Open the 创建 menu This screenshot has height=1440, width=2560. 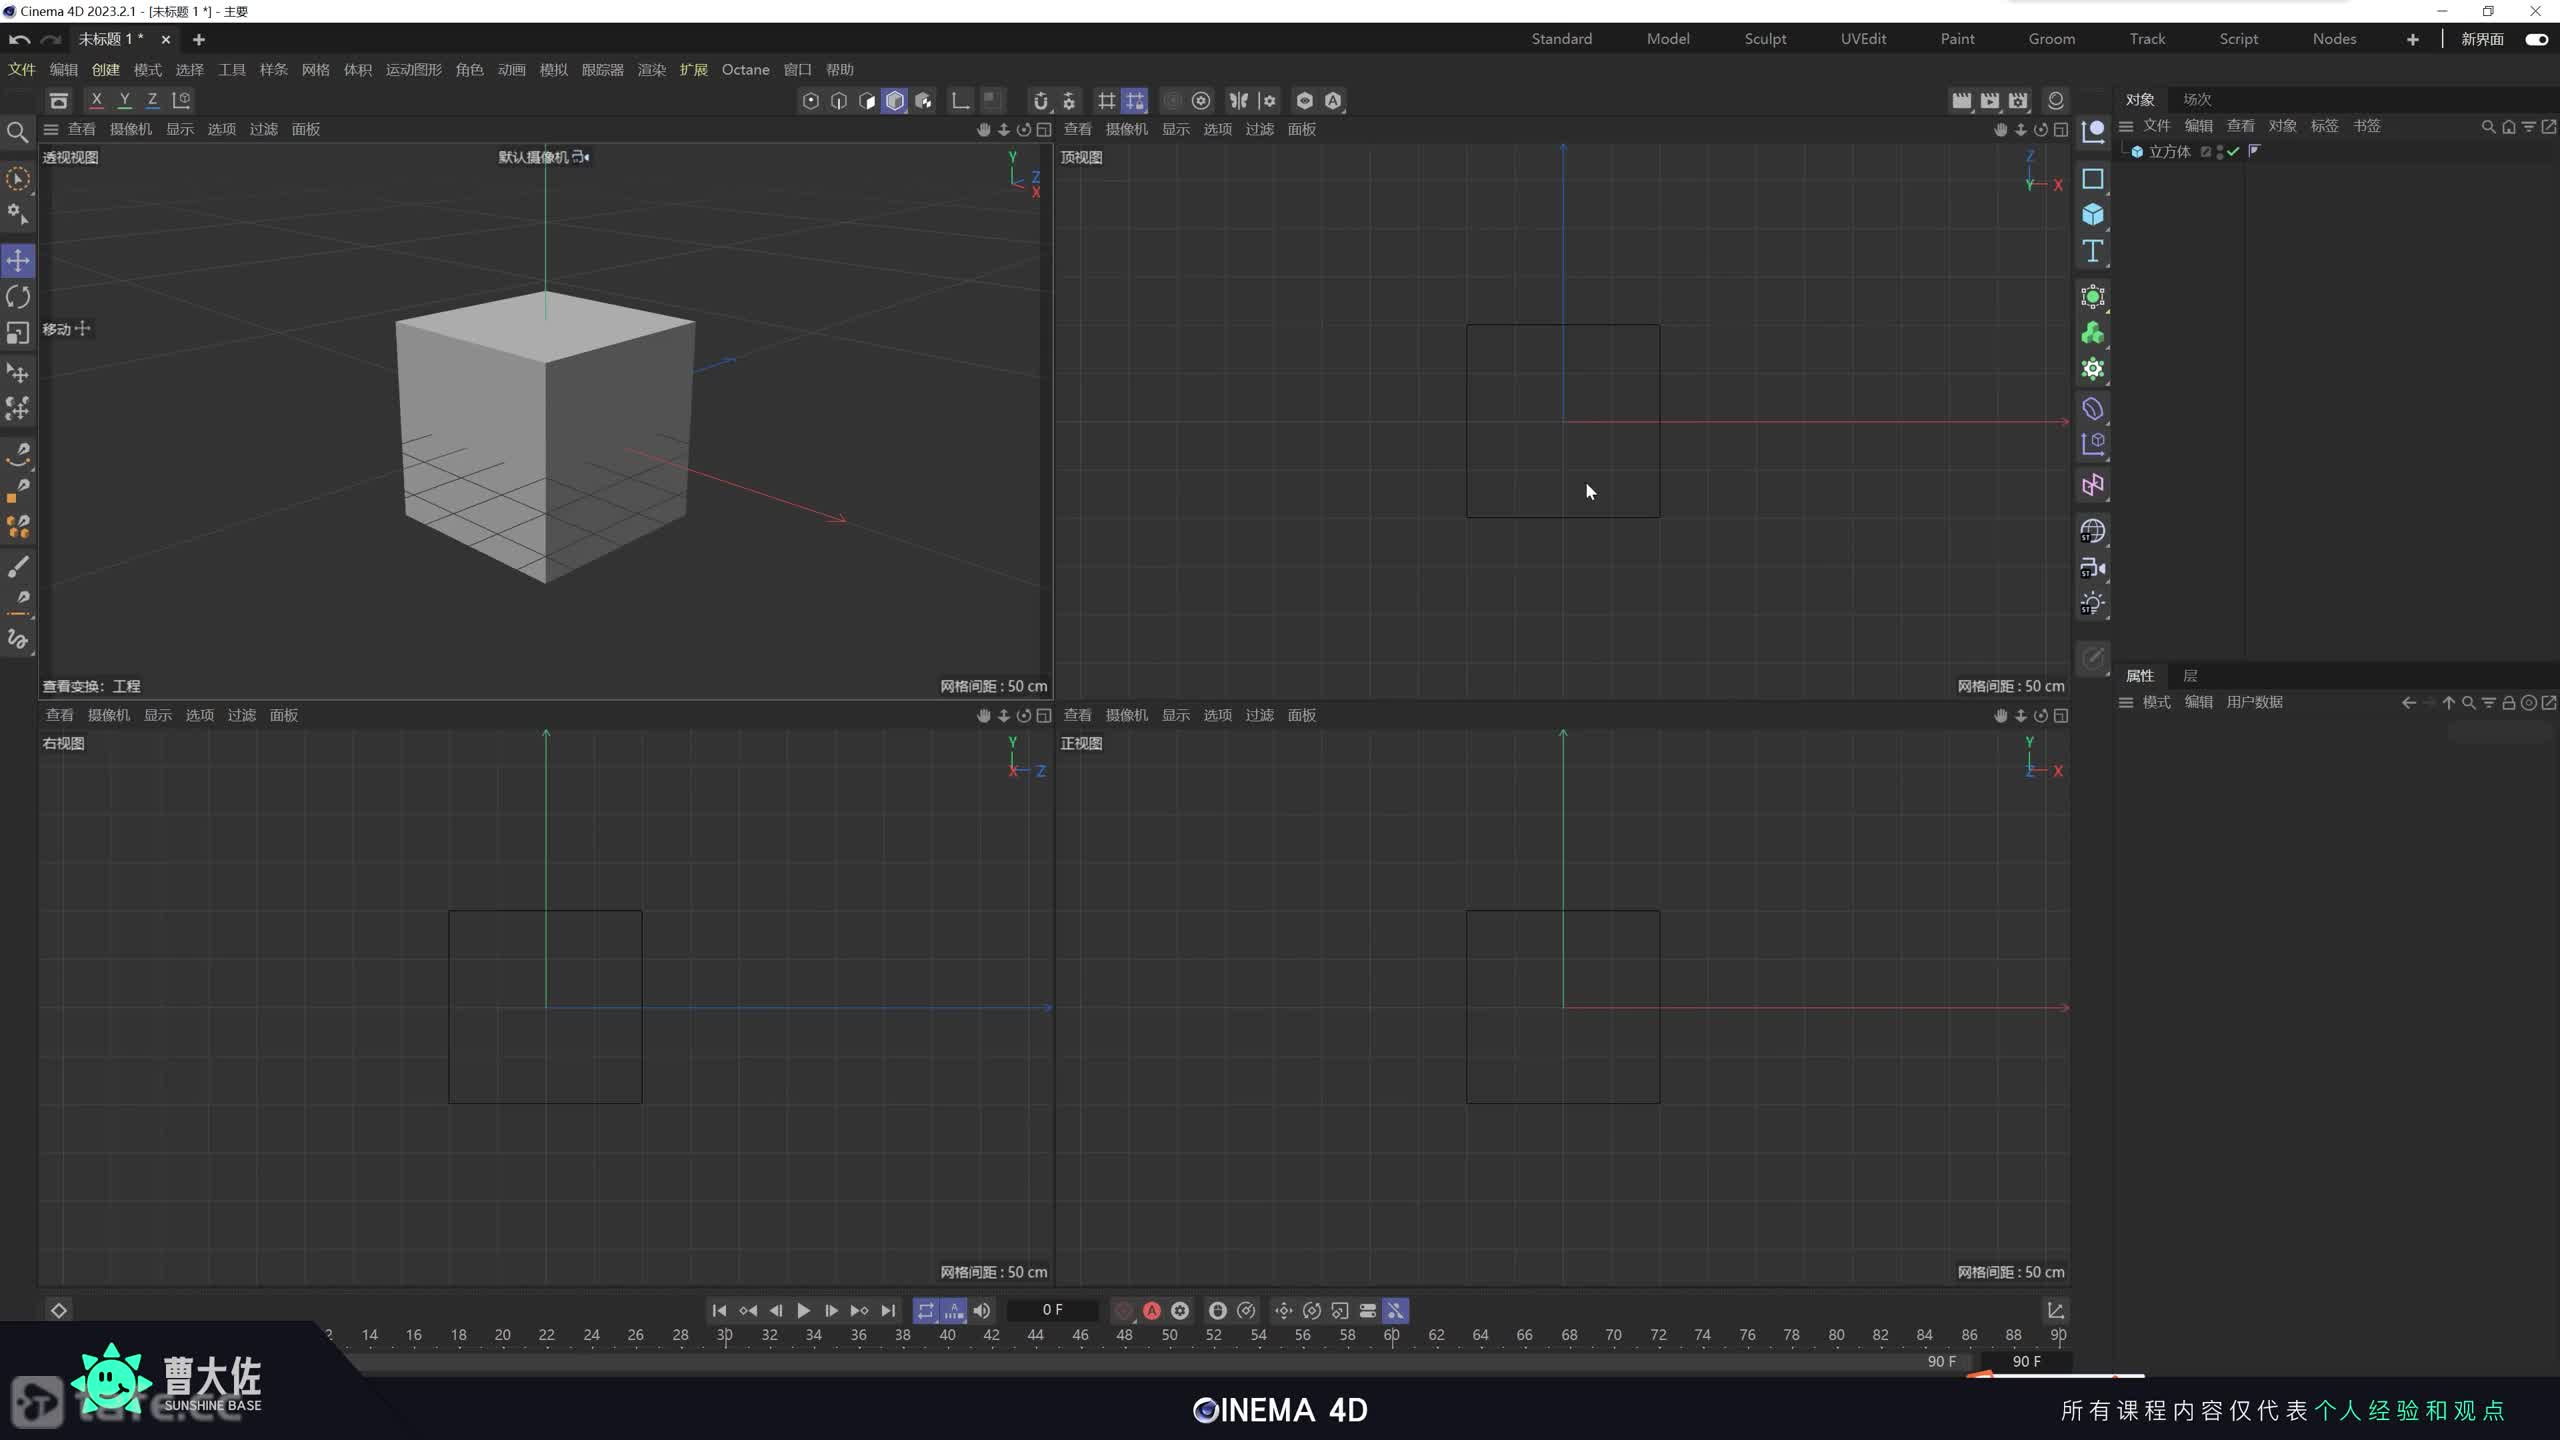105,70
